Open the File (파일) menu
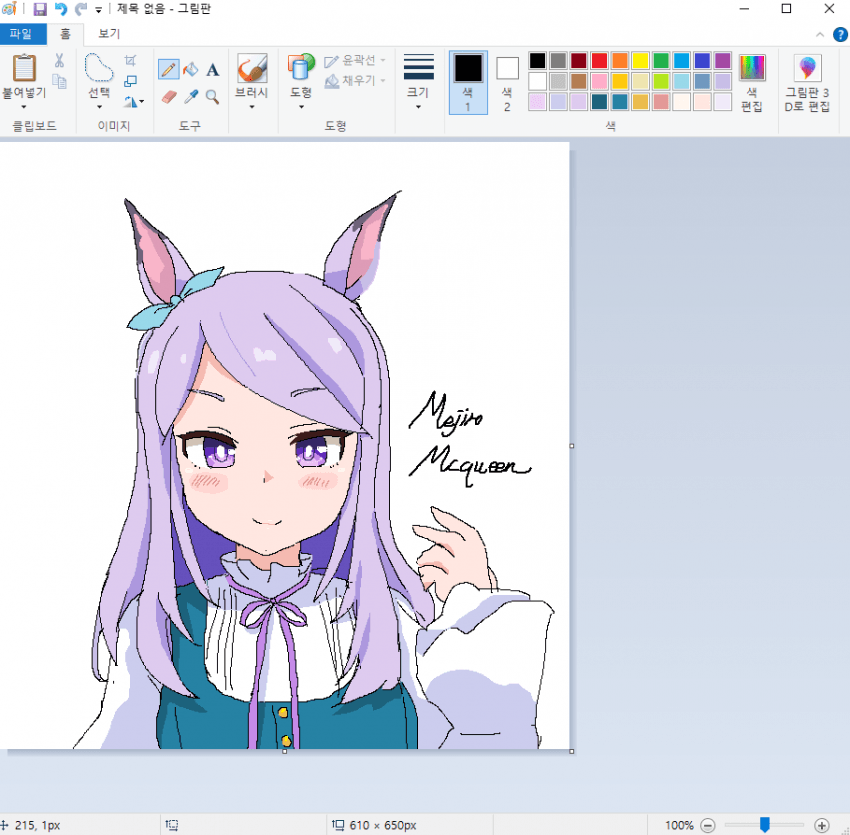Screen dimensions: 850x835 21,34
